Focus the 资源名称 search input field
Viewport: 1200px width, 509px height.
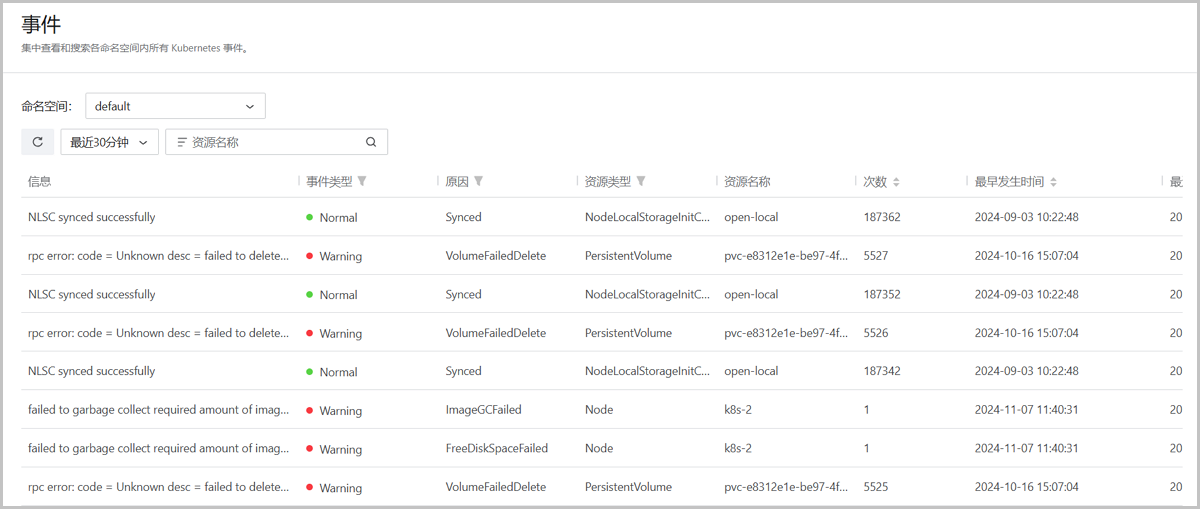(x=276, y=142)
